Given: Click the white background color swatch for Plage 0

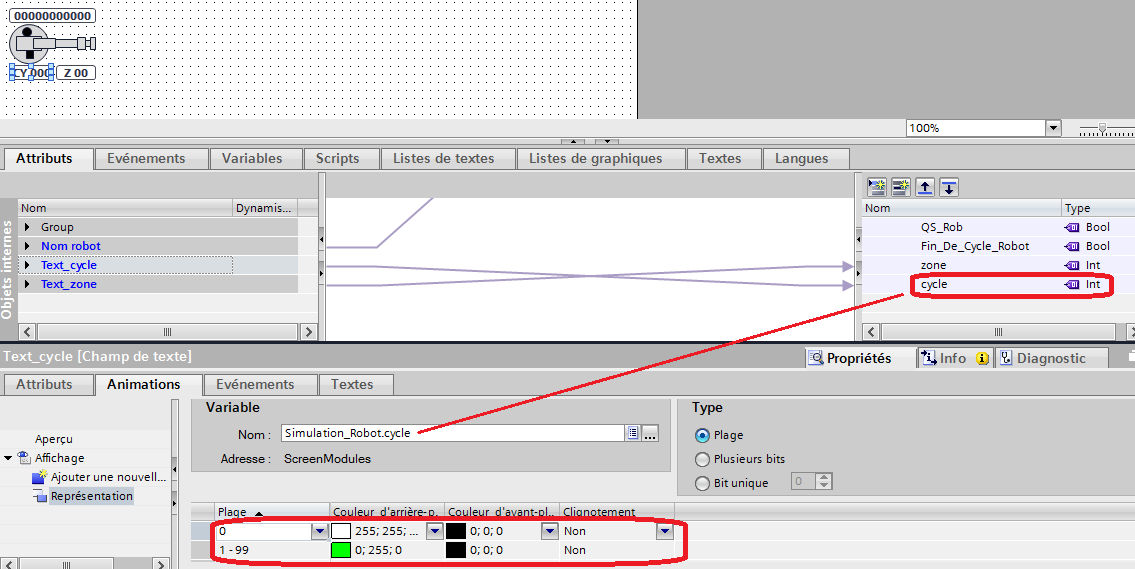Looking at the screenshot, I should click(341, 531).
